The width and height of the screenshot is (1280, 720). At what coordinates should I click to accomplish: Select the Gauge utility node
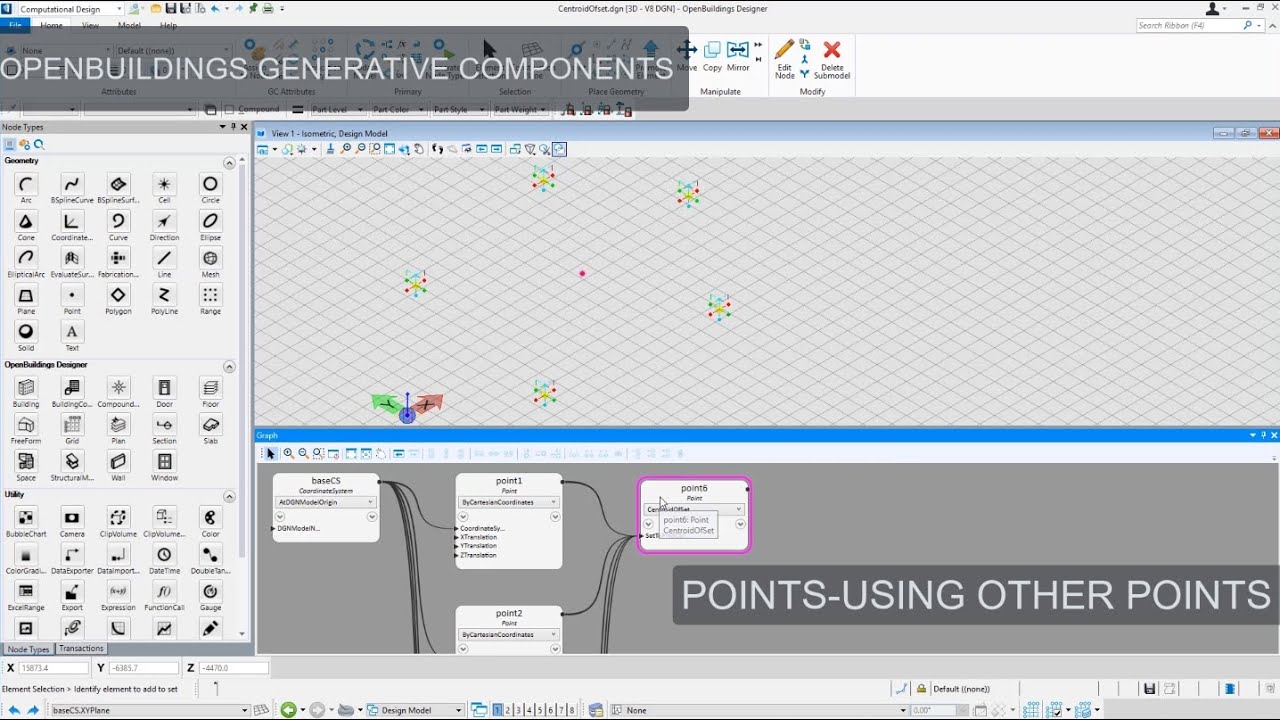pos(210,596)
